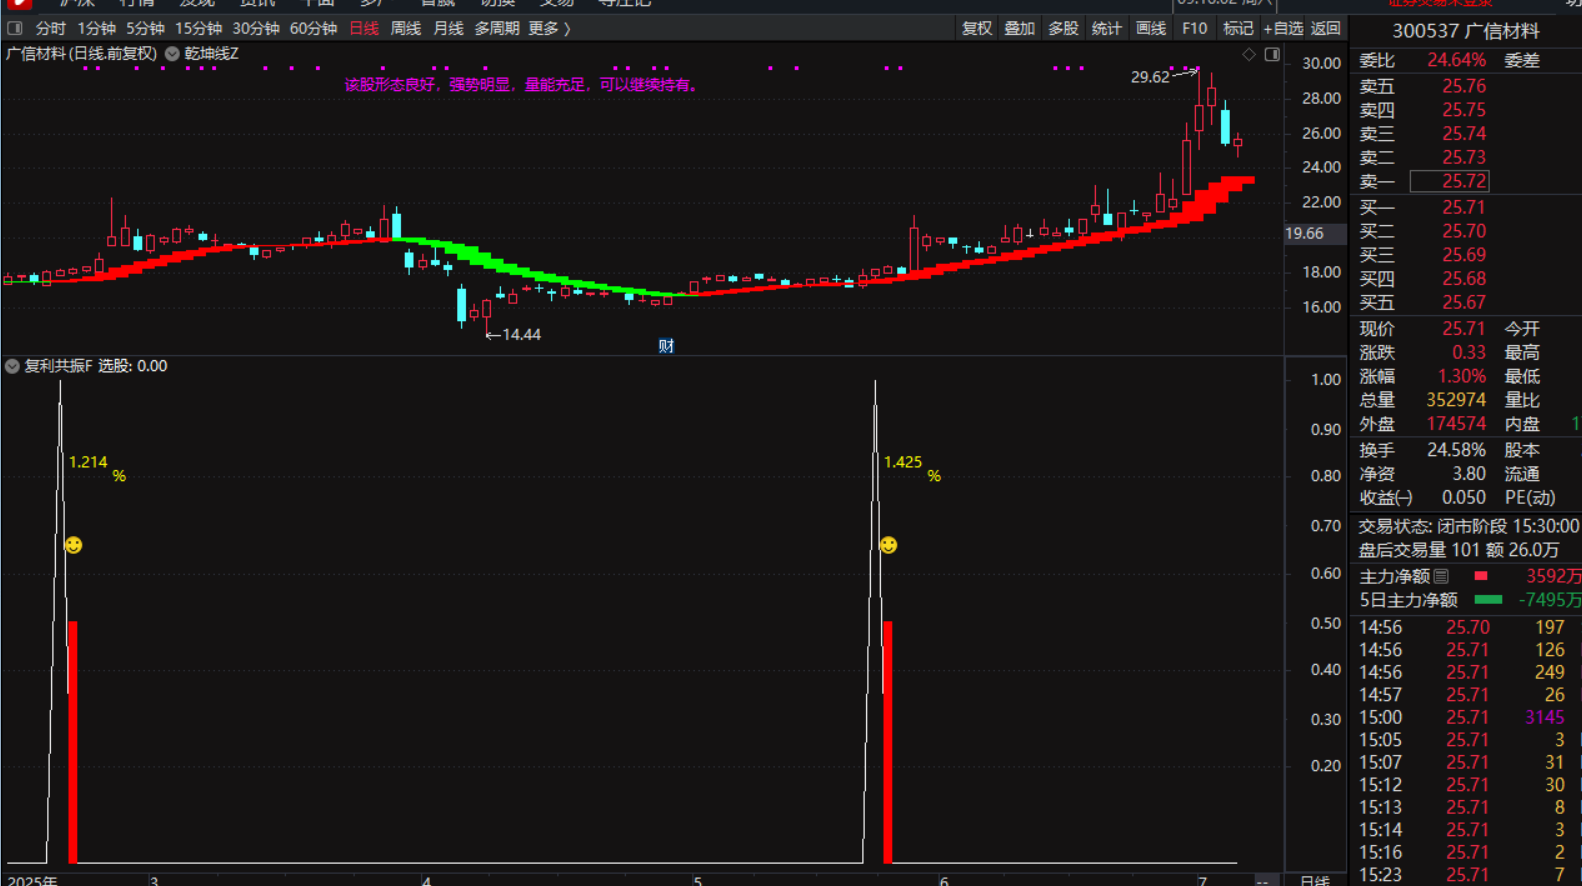This screenshot has width=1582, height=886.
Task: Click the first yellow smiley signal icon
Action: click(73, 545)
